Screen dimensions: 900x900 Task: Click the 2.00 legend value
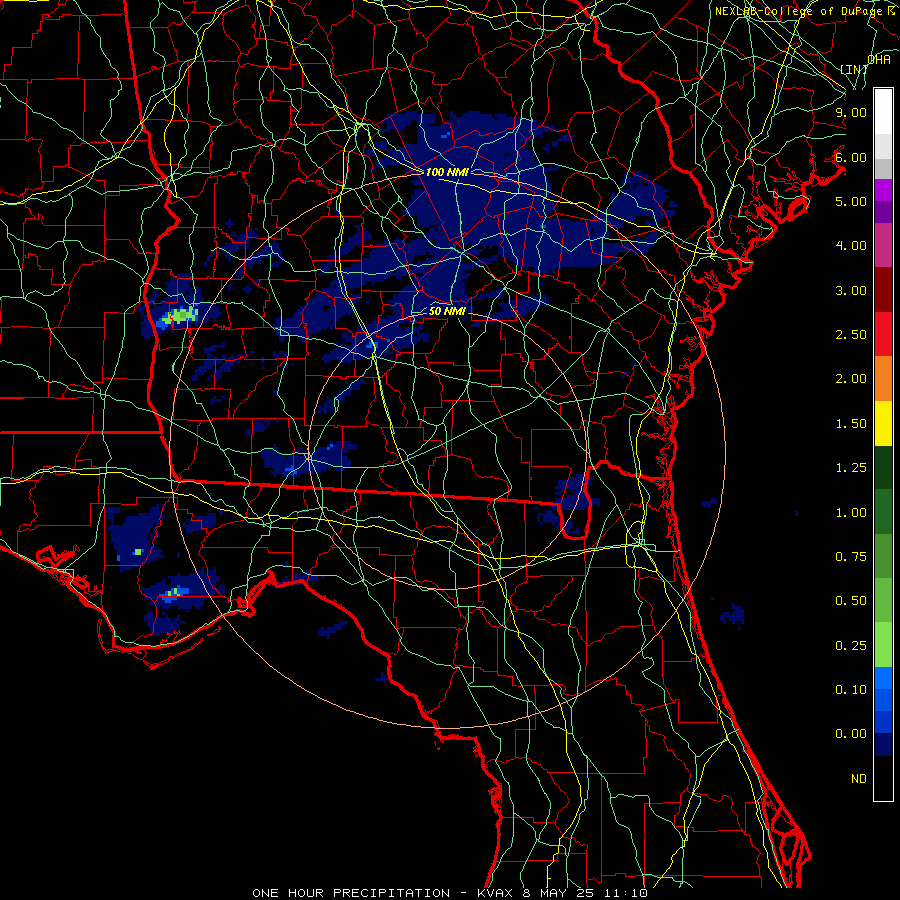(x=851, y=379)
